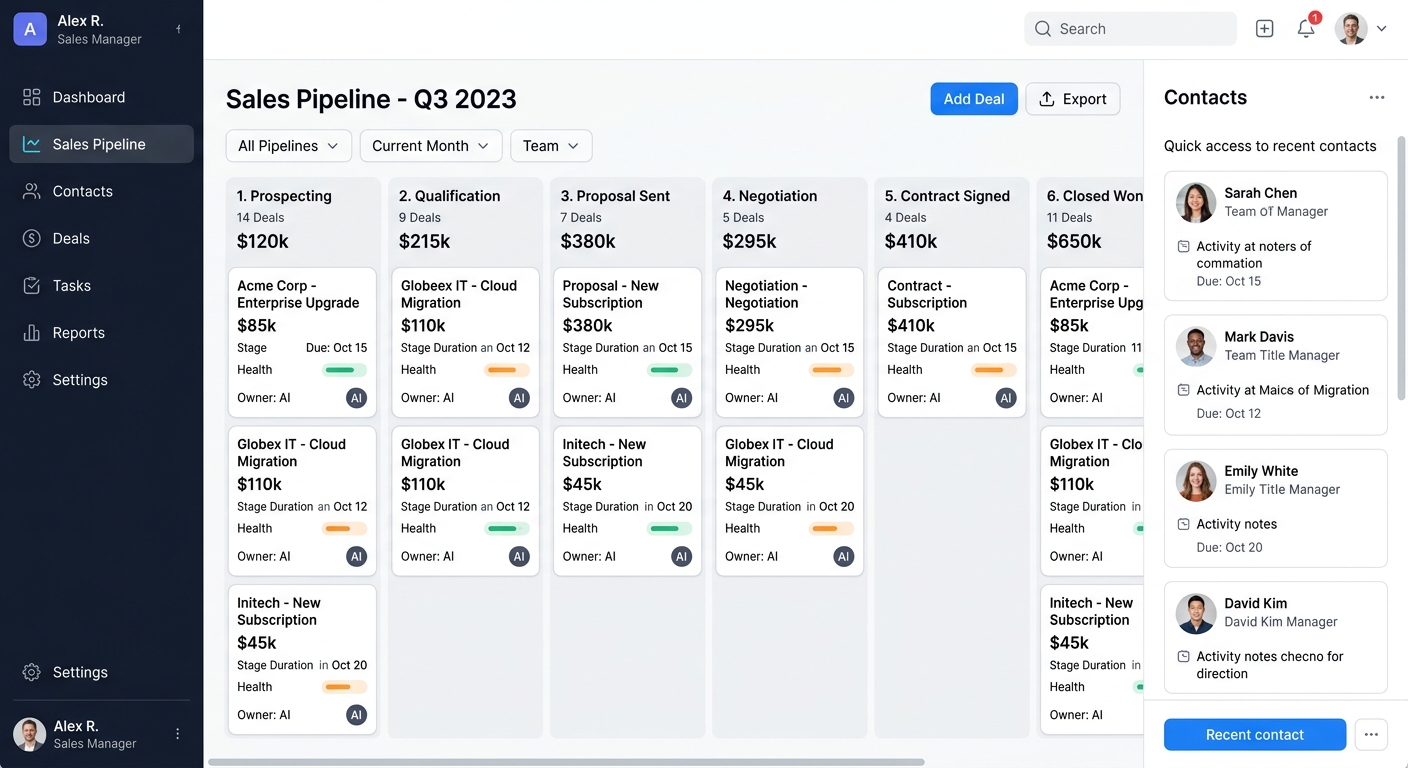Click the activity icon under David Kim
Image resolution: width=1408 pixels, height=768 pixels.
point(1183,657)
